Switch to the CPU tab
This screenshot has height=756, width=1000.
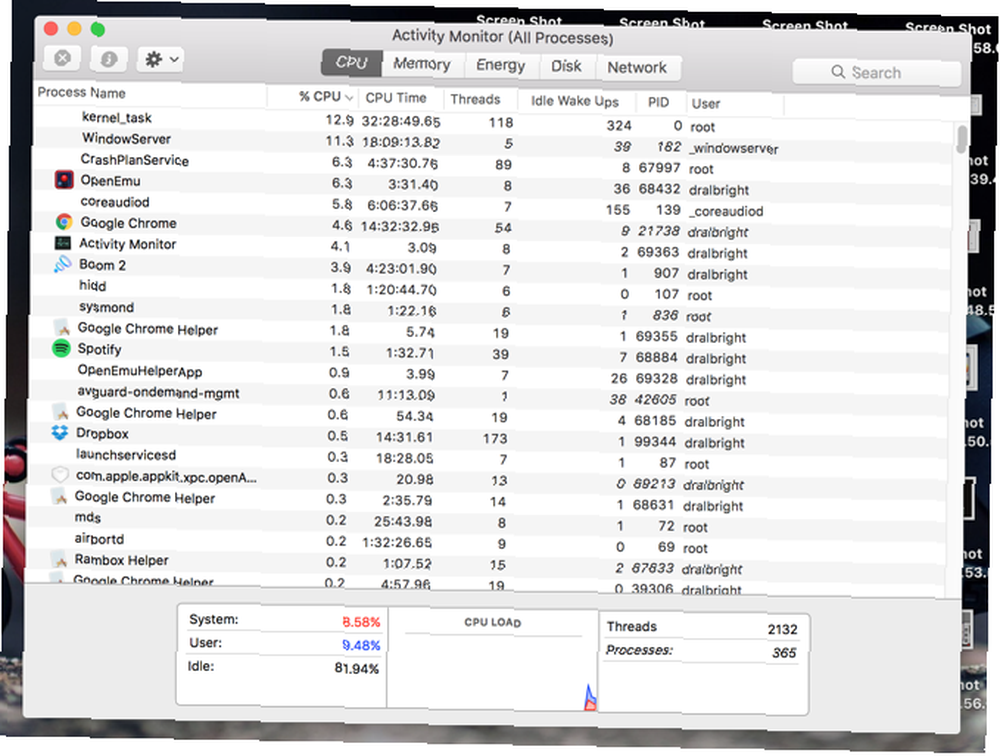click(x=351, y=63)
